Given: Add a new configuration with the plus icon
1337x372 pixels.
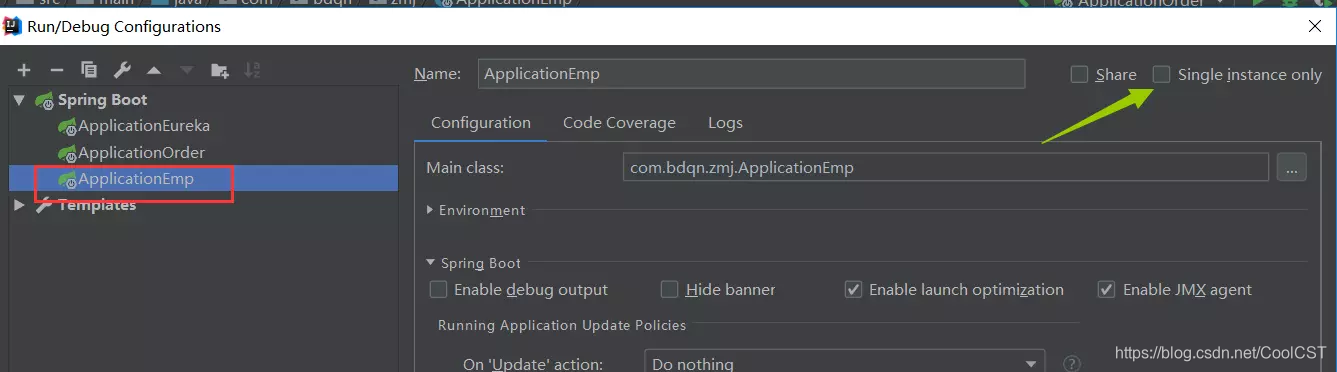Looking at the screenshot, I should click(x=24, y=70).
